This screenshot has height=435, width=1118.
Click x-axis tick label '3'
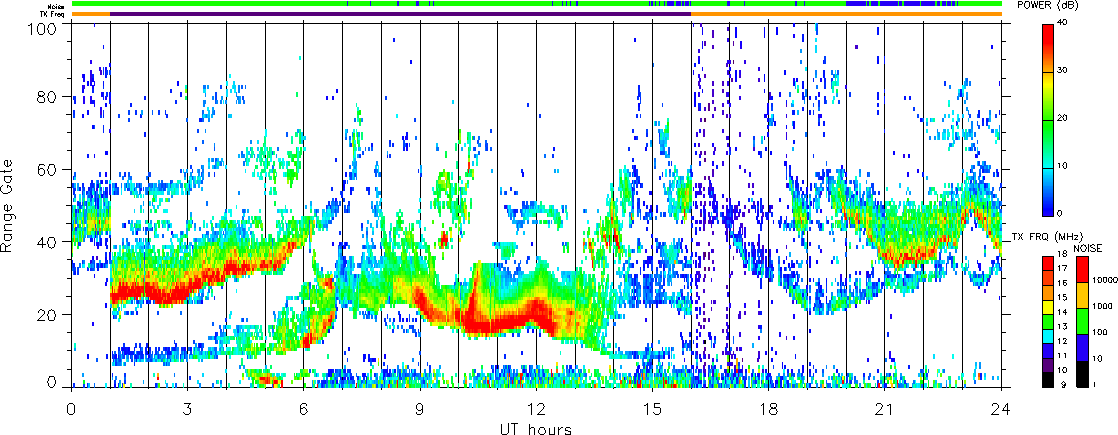coord(187,408)
